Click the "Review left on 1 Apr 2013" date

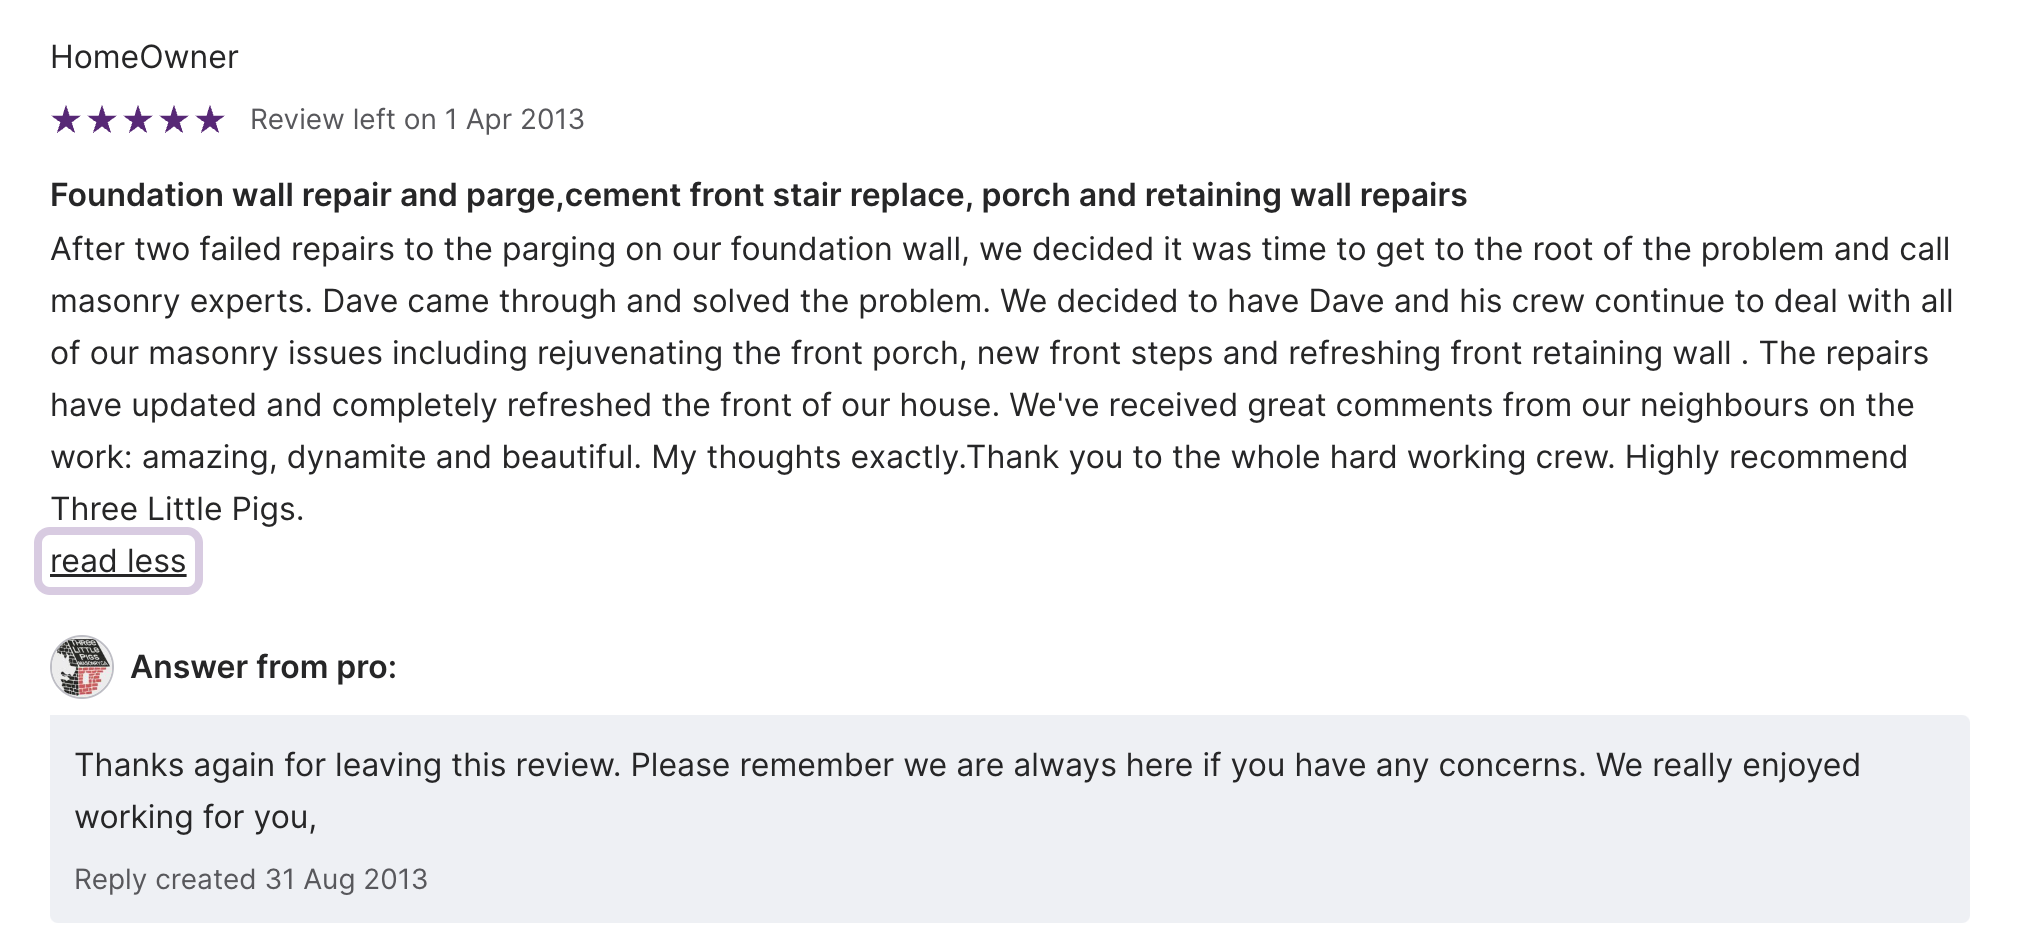[417, 120]
